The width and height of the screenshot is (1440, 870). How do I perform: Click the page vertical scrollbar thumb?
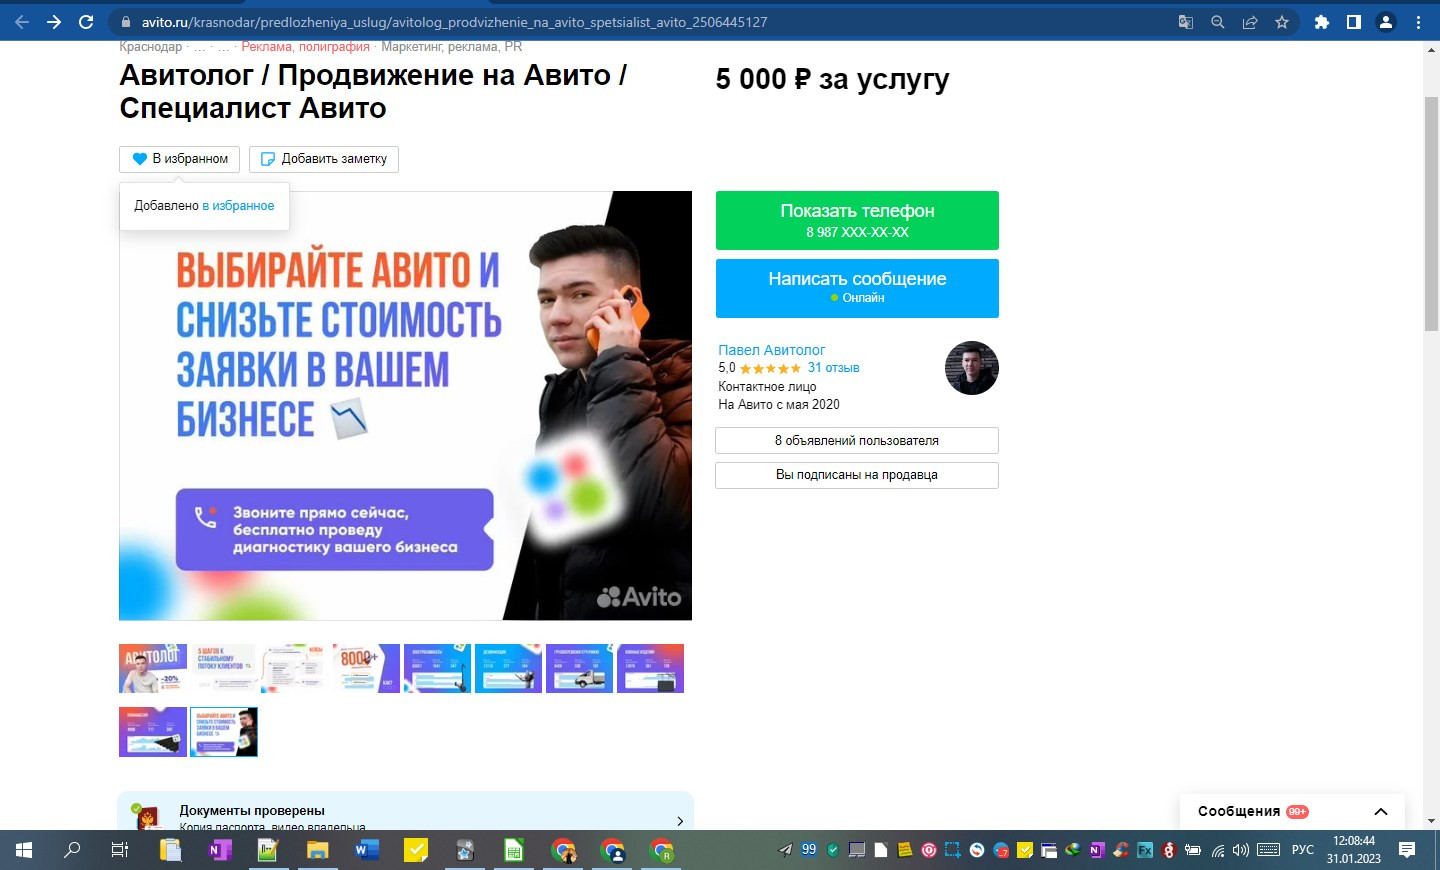pos(1431,215)
